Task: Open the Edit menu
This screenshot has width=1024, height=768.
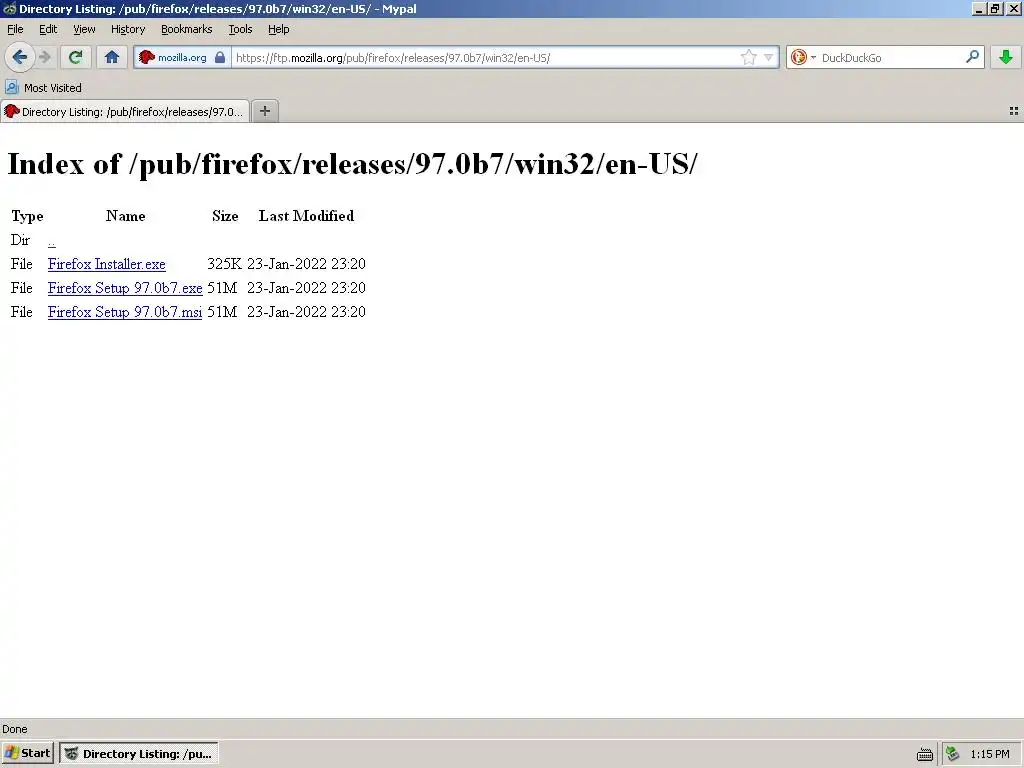Action: tap(48, 29)
